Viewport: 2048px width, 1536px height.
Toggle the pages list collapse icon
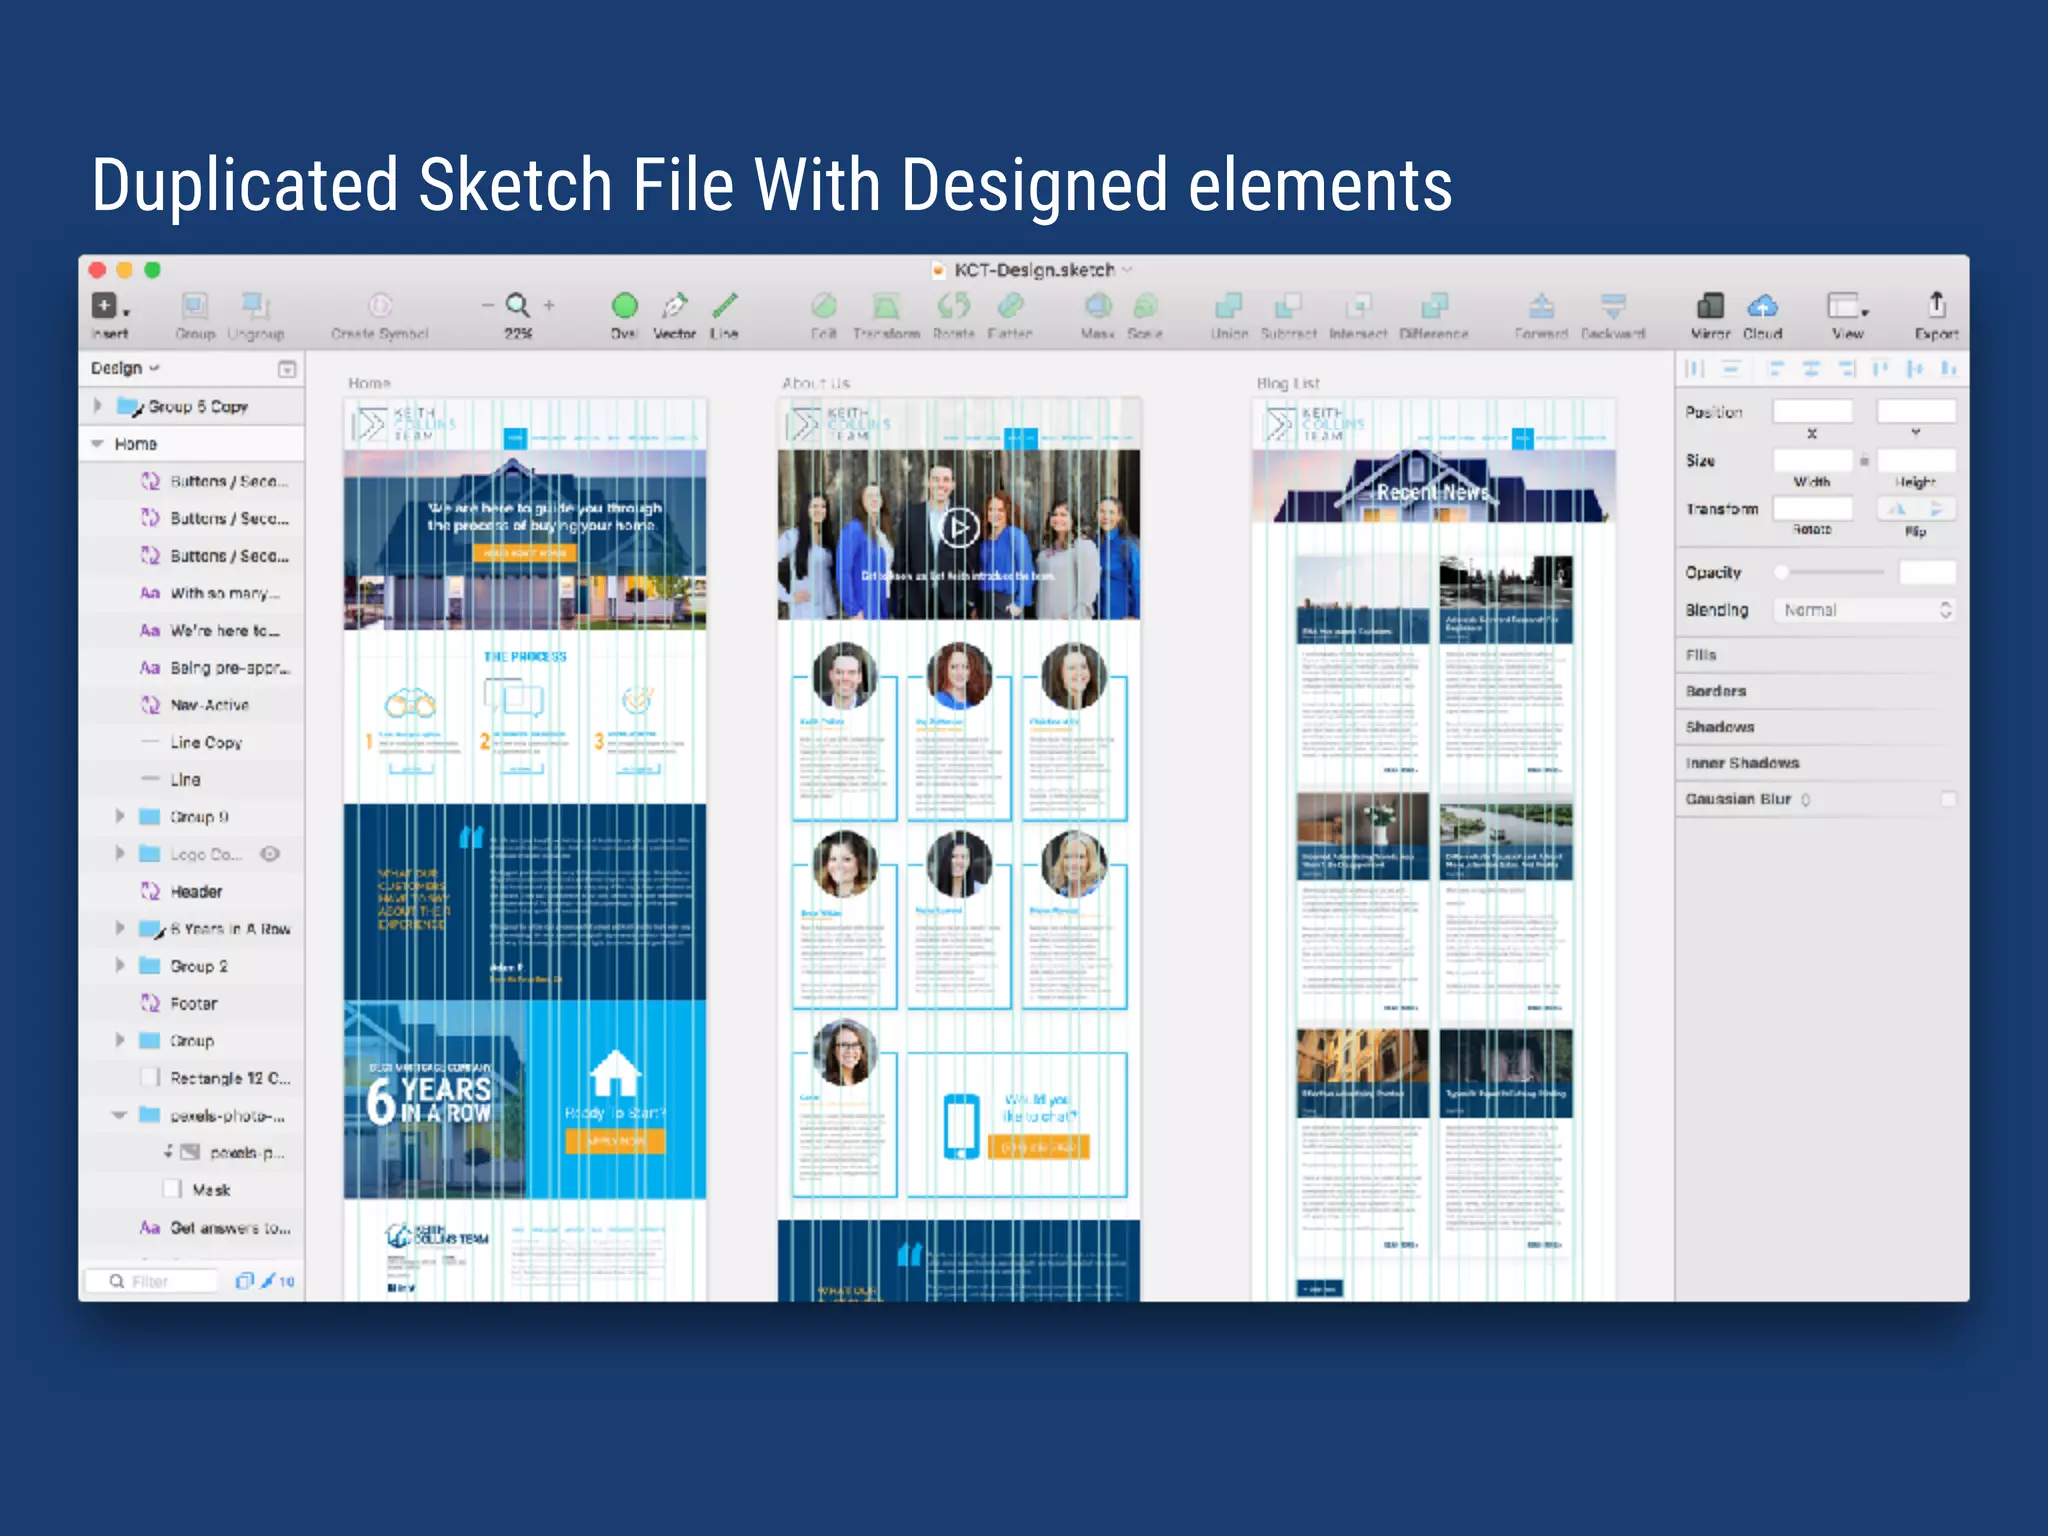tap(287, 369)
